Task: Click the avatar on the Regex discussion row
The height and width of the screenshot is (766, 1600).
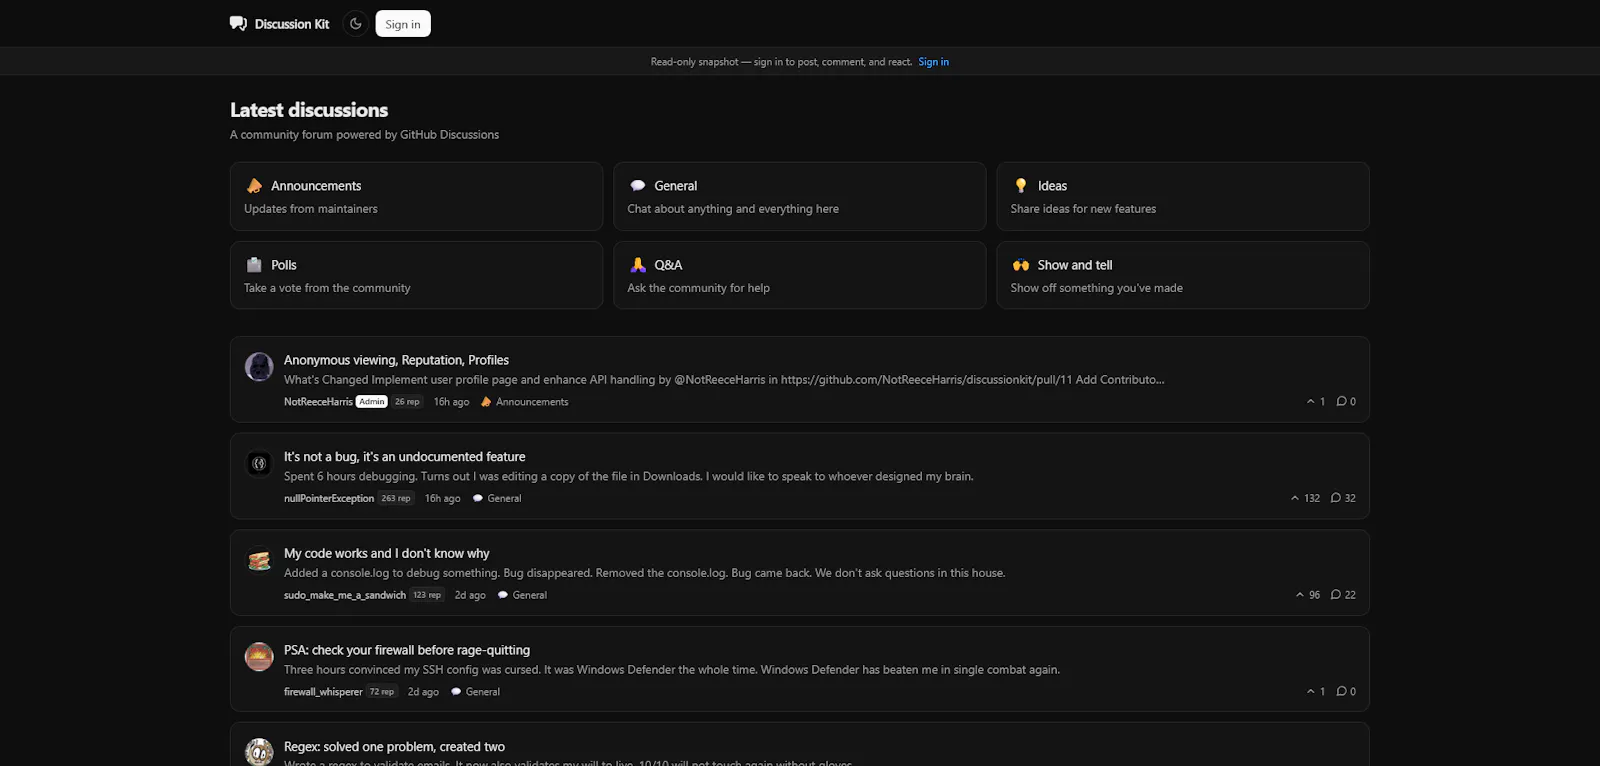Action: (x=259, y=752)
